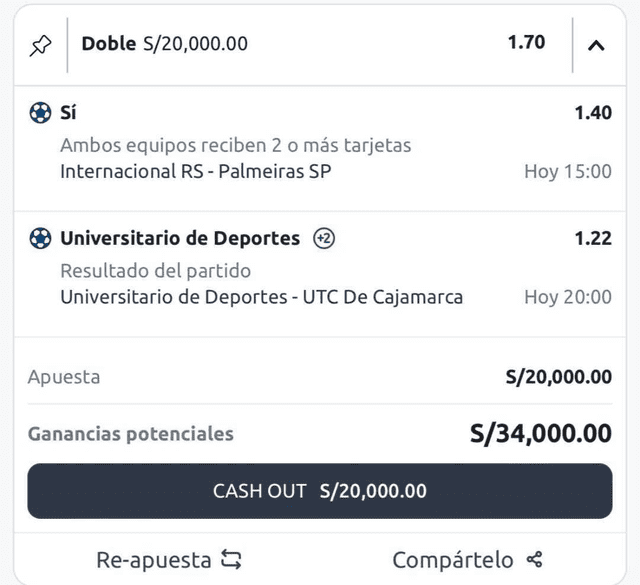Click the 1.70 total odds value
The height and width of the screenshot is (585, 640).
[526, 43]
